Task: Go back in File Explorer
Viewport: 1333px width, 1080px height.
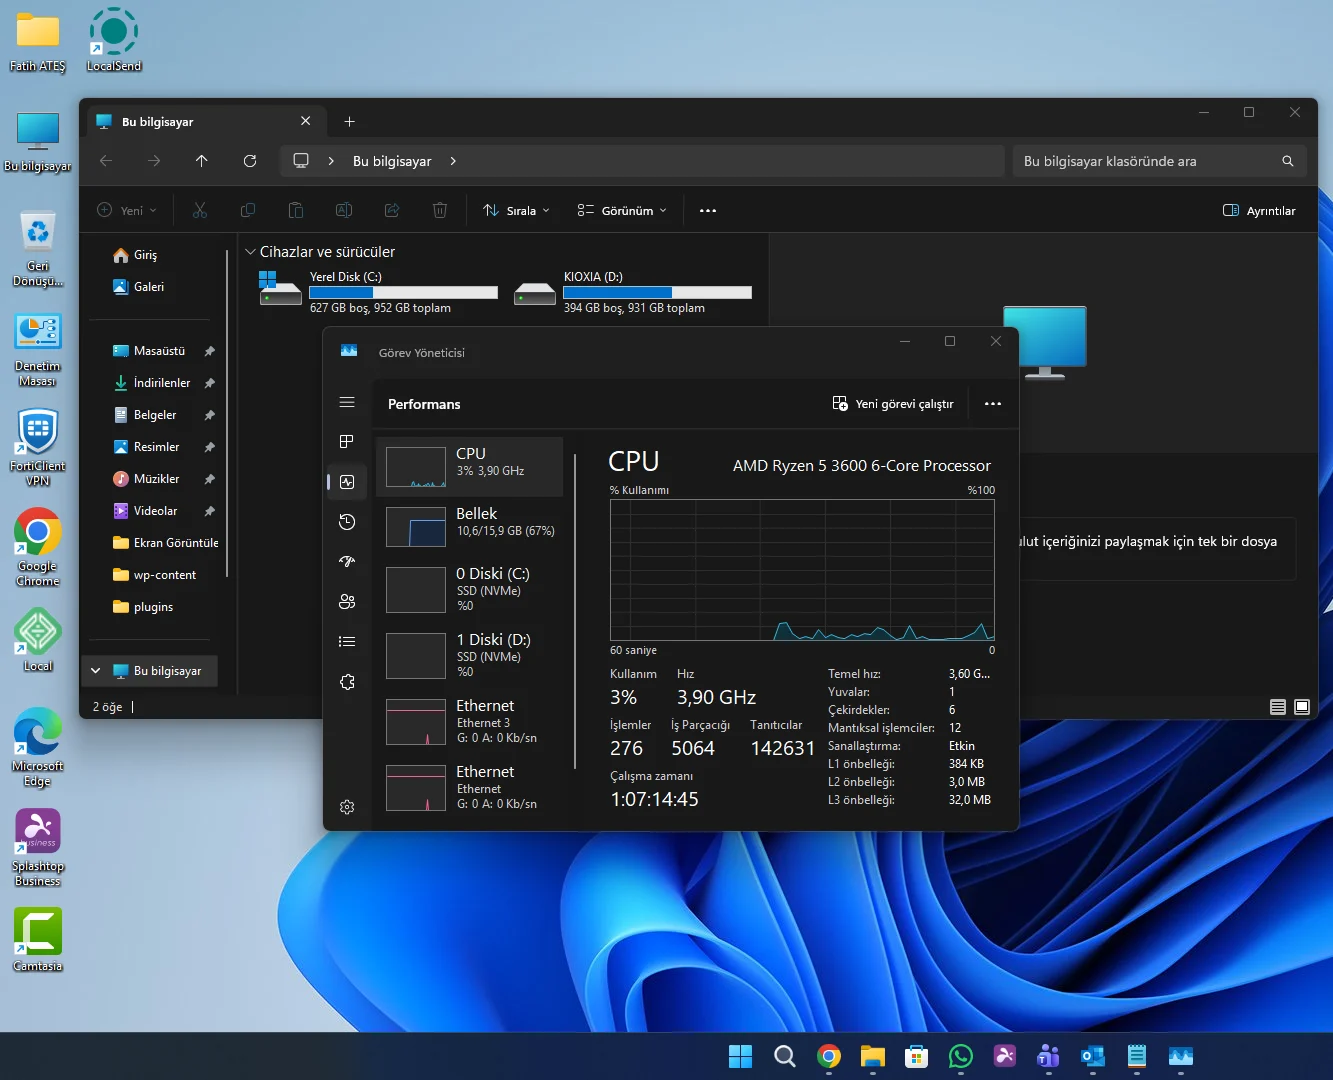Action: [106, 161]
